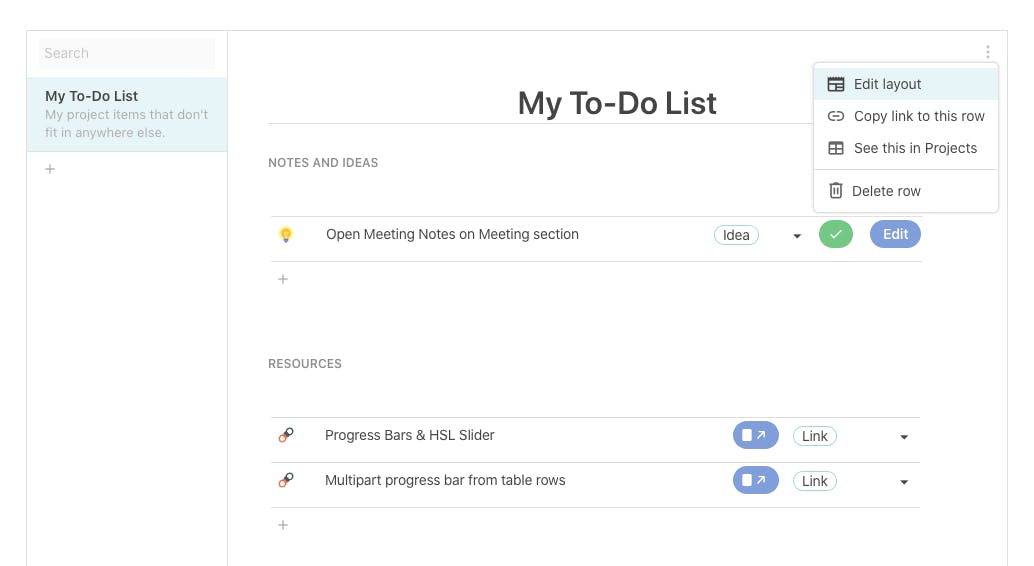Open link button for Progress Bars & HSL Slider
The image size is (1034, 566).
755,435
